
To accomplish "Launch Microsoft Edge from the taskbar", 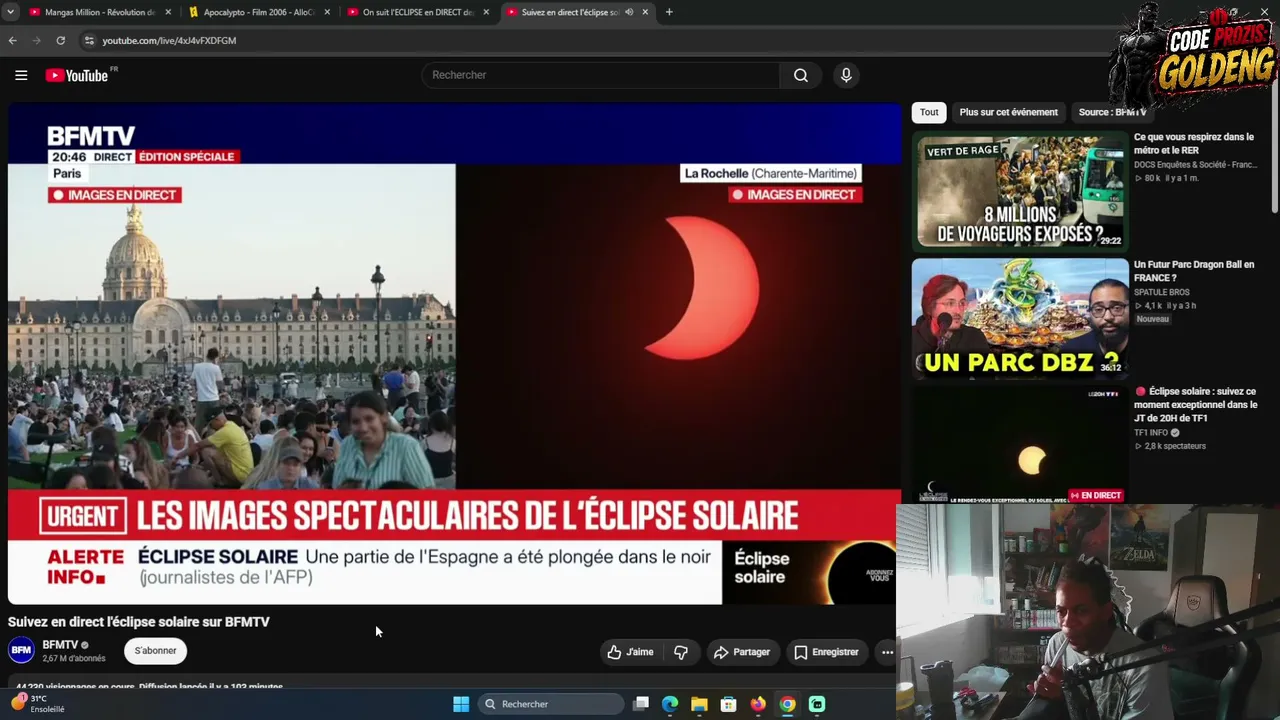I will [670, 704].
